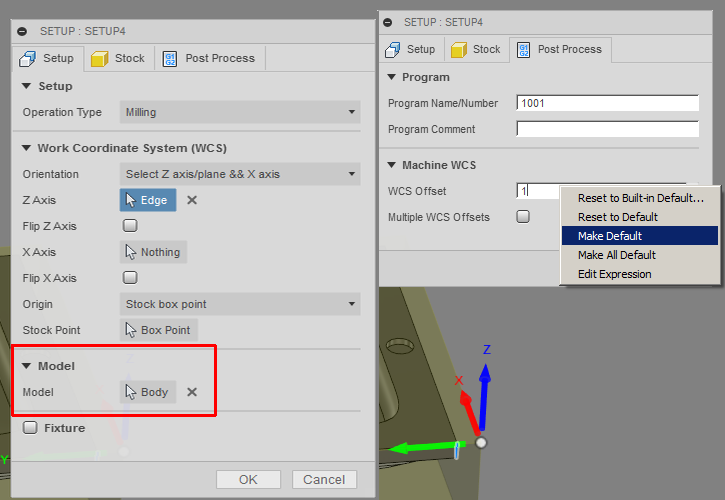Click the white WCS origin point
The image size is (725, 500).
pyautogui.click(x=481, y=443)
